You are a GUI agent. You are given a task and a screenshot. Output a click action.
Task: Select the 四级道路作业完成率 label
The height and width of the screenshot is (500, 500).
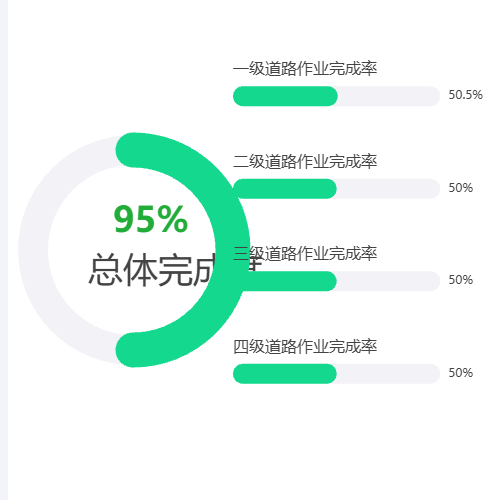[x=305, y=347]
